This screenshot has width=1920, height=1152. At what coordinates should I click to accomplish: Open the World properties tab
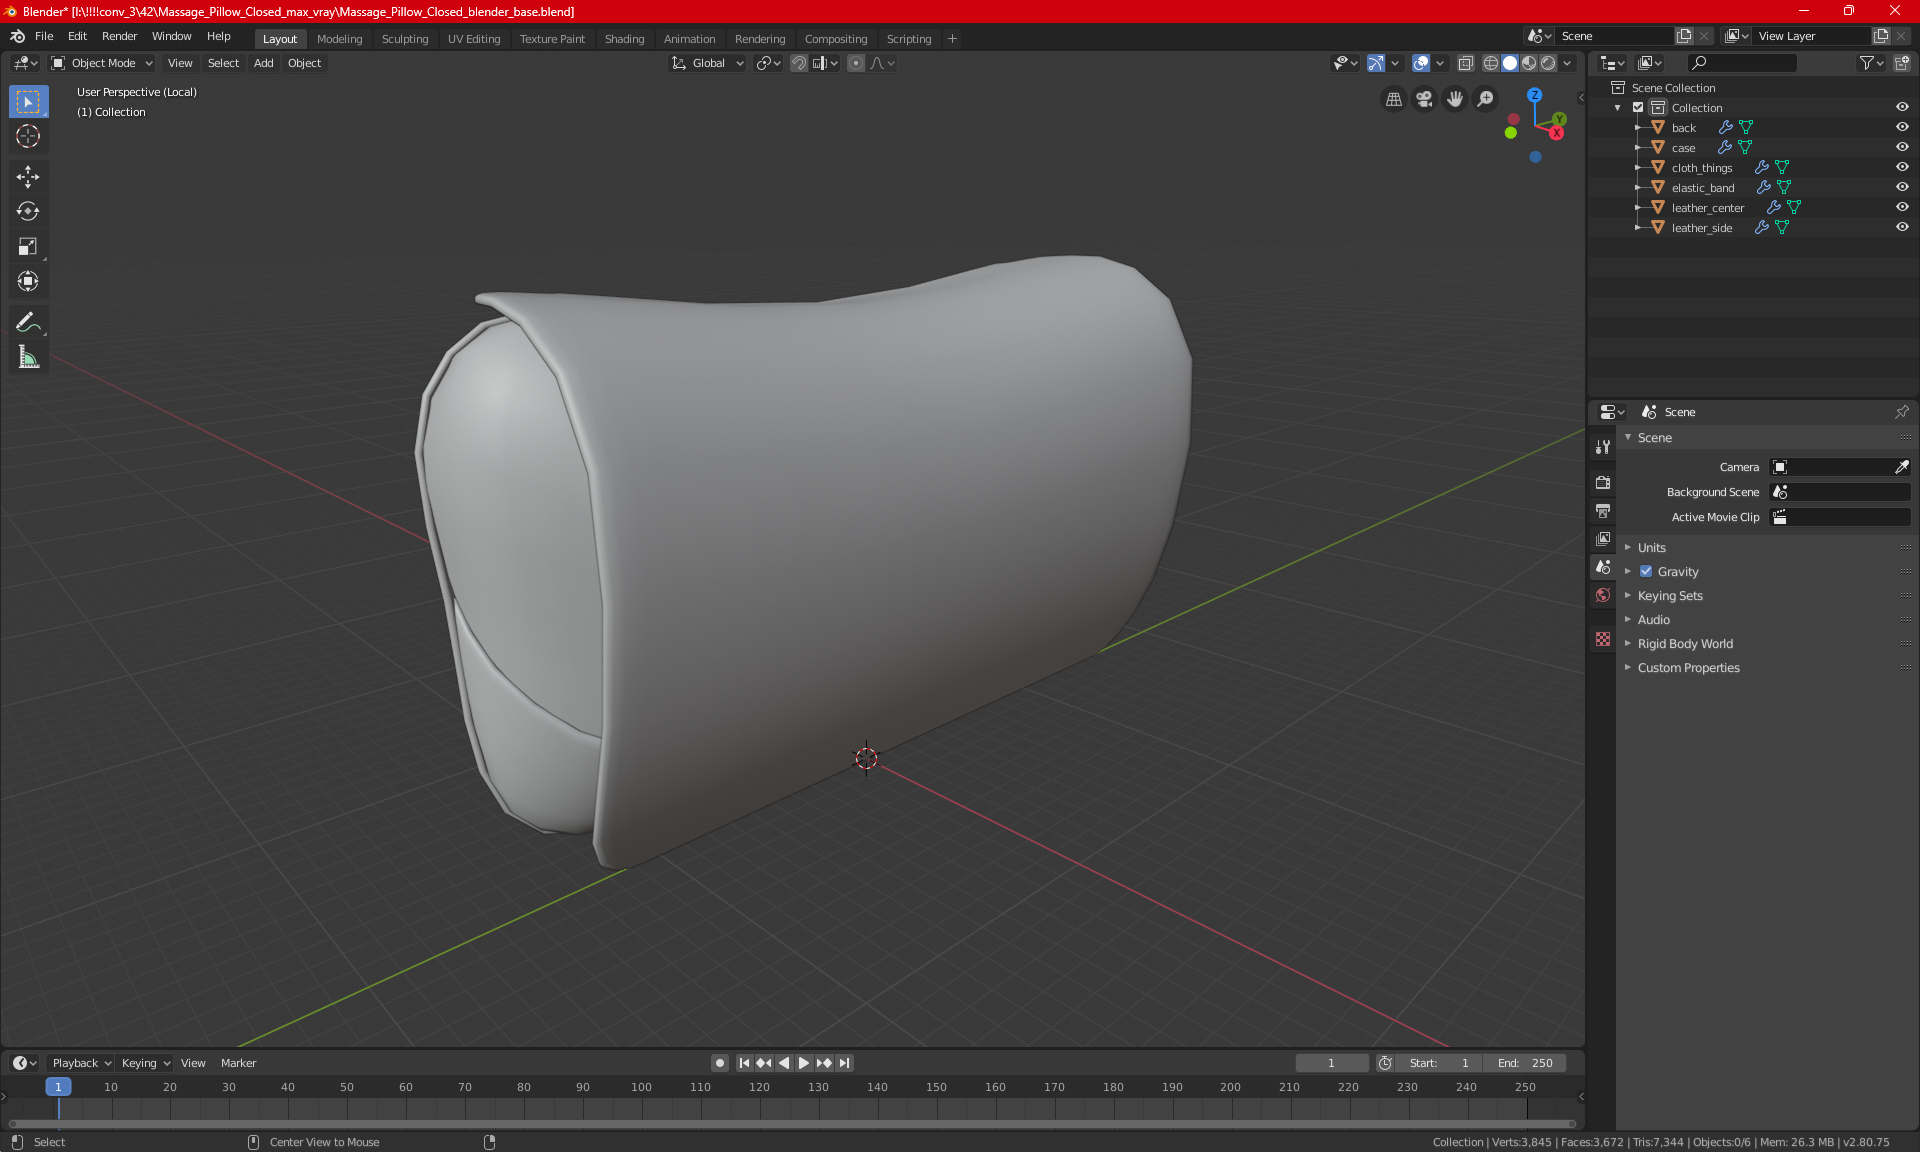(1603, 595)
